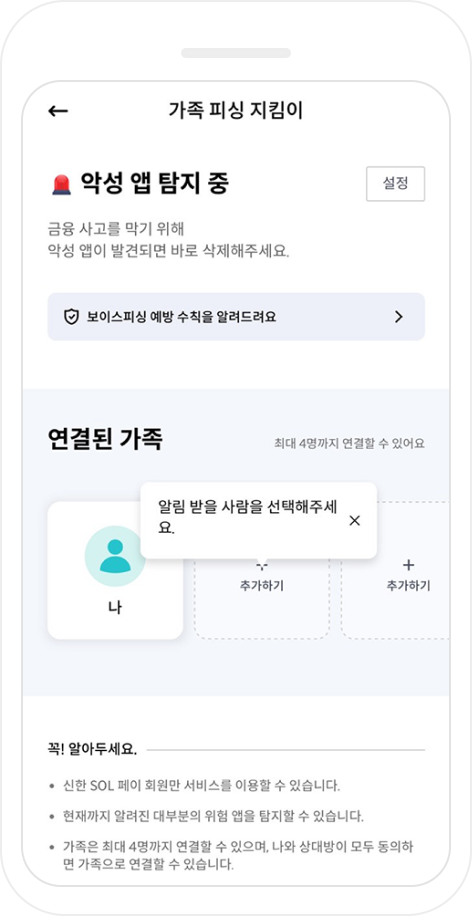
Task: Click the 가족 피싱 지킴이 page title
Action: 236,110
